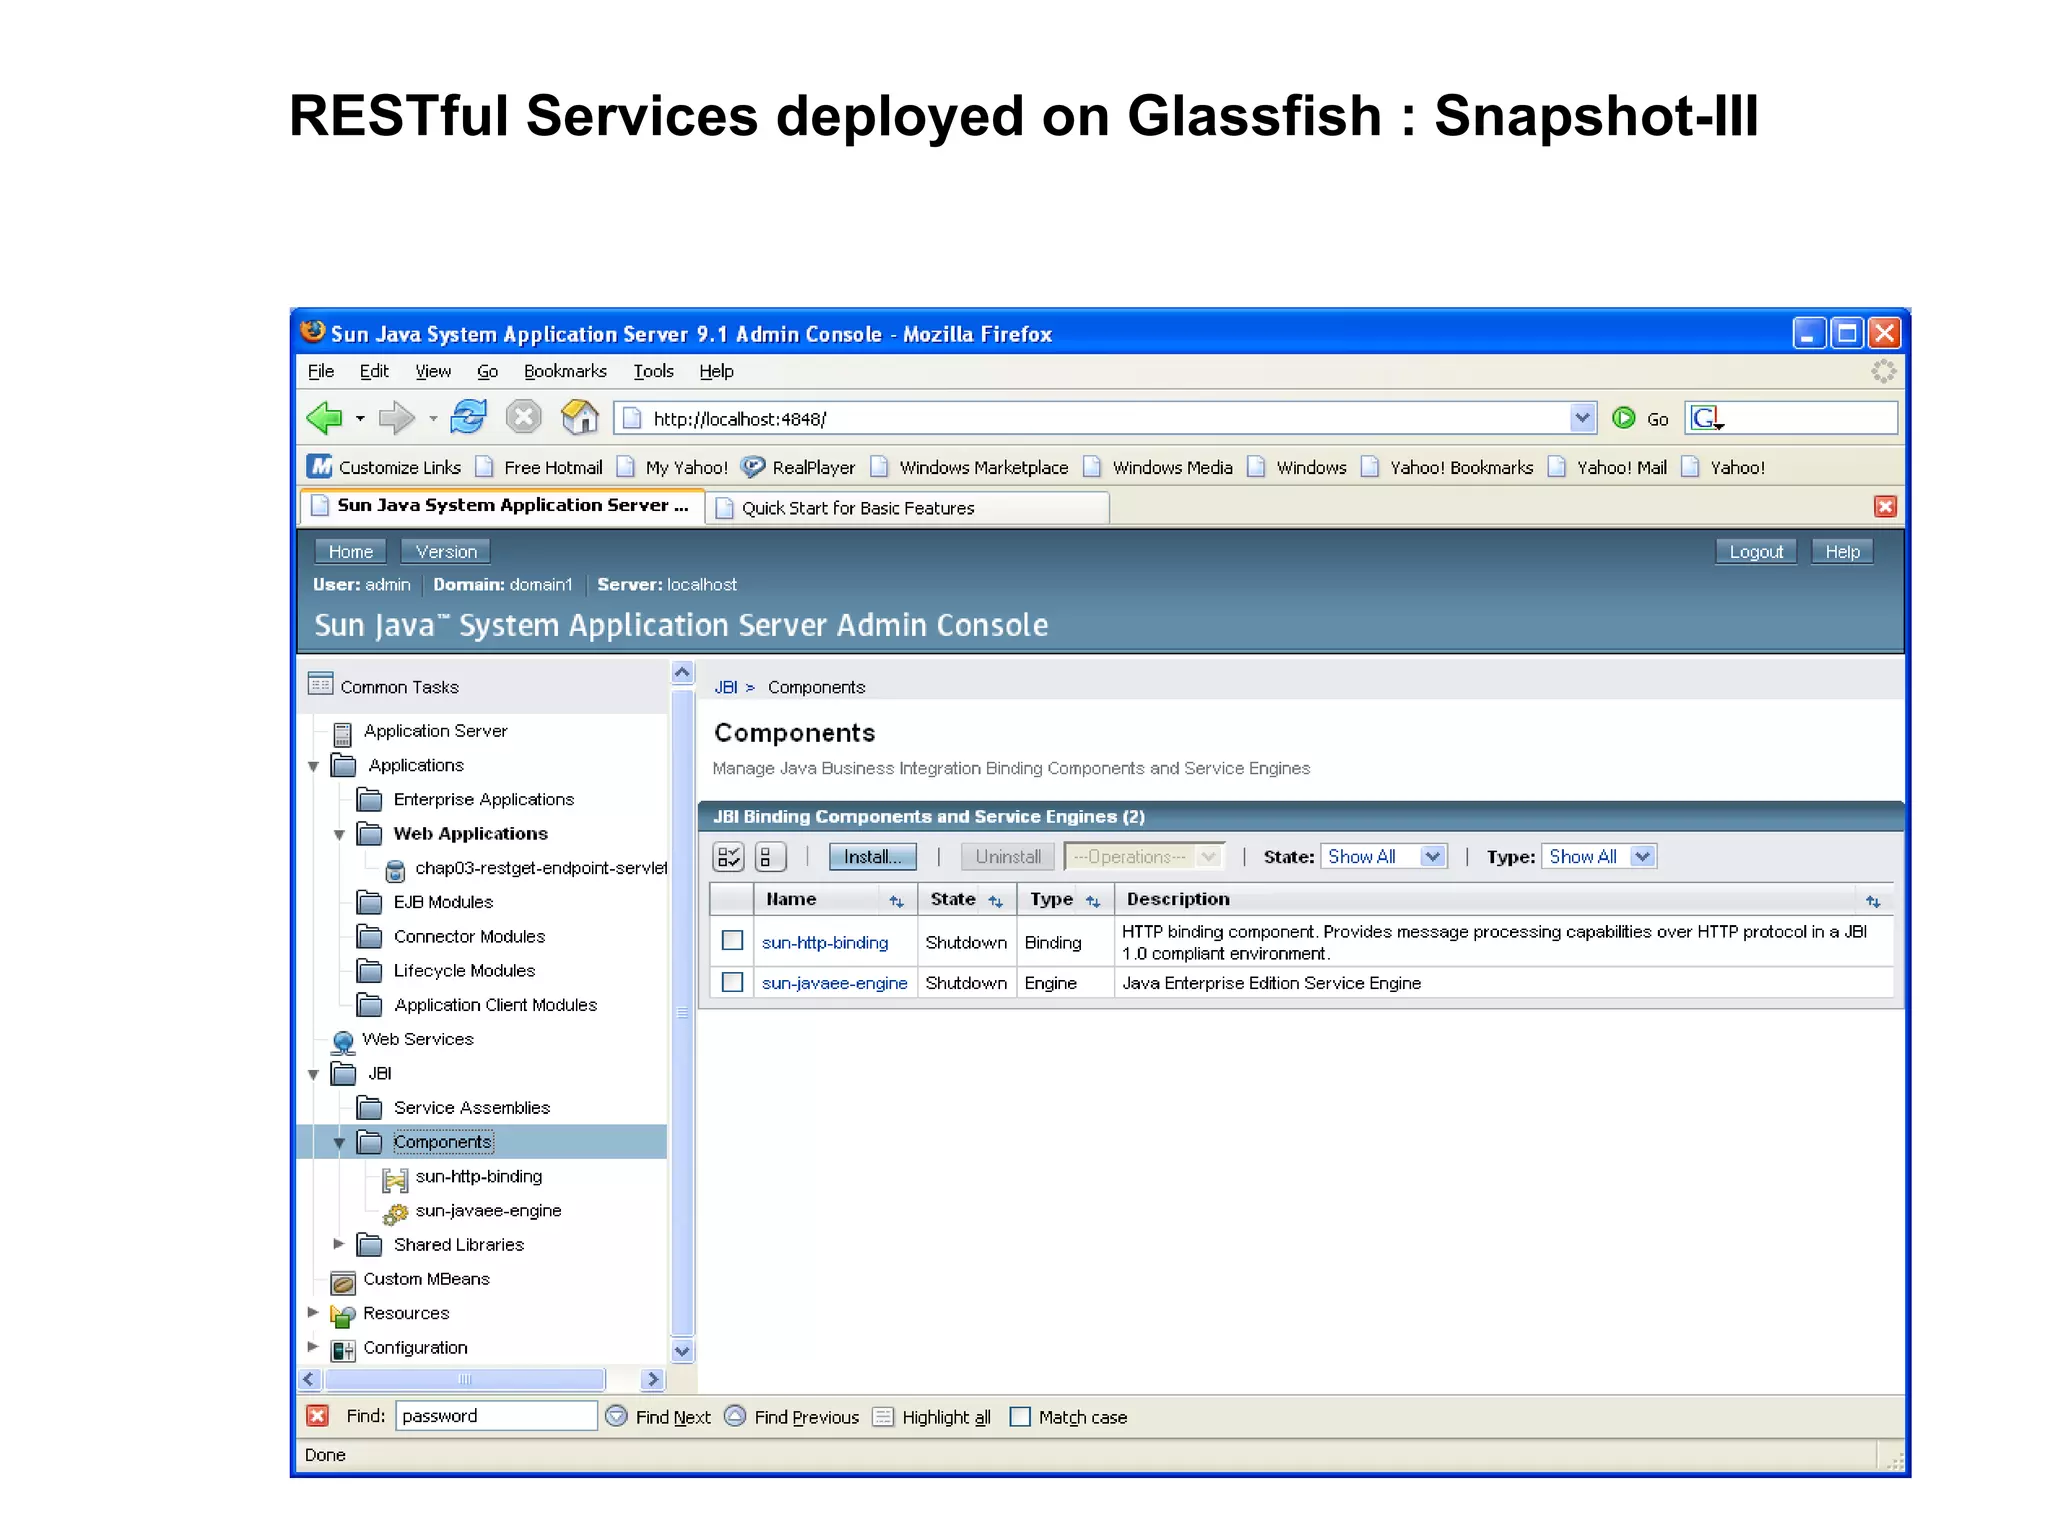This screenshot has width=2048, height=1536.
Task: Click the Stop loading icon
Action: pyautogui.click(x=523, y=416)
